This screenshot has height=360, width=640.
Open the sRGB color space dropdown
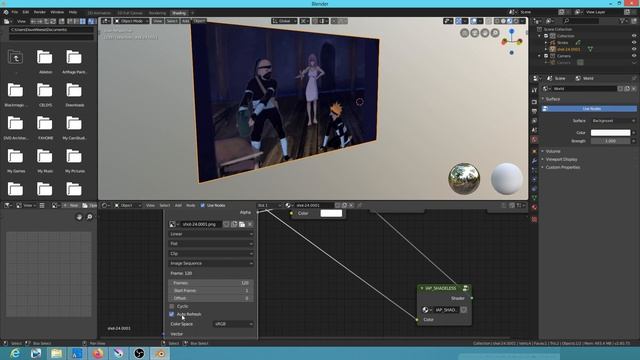pos(233,324)
